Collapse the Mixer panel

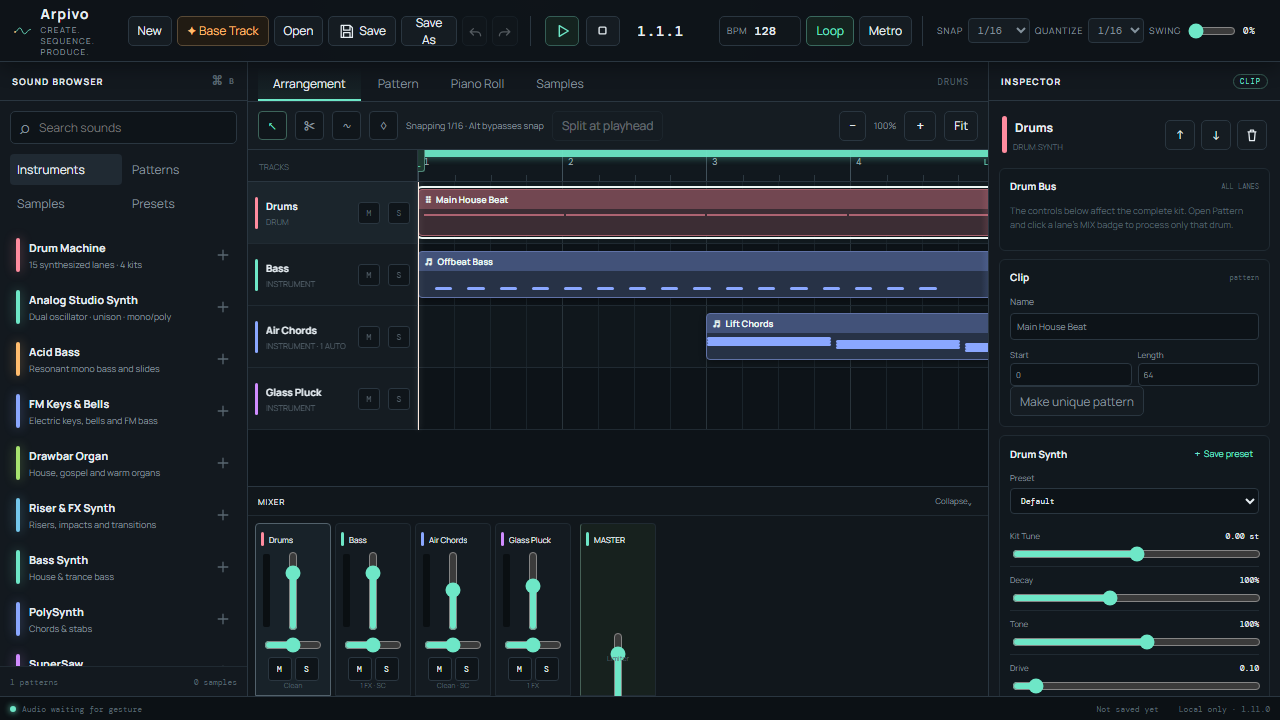[x=953, y=502]
